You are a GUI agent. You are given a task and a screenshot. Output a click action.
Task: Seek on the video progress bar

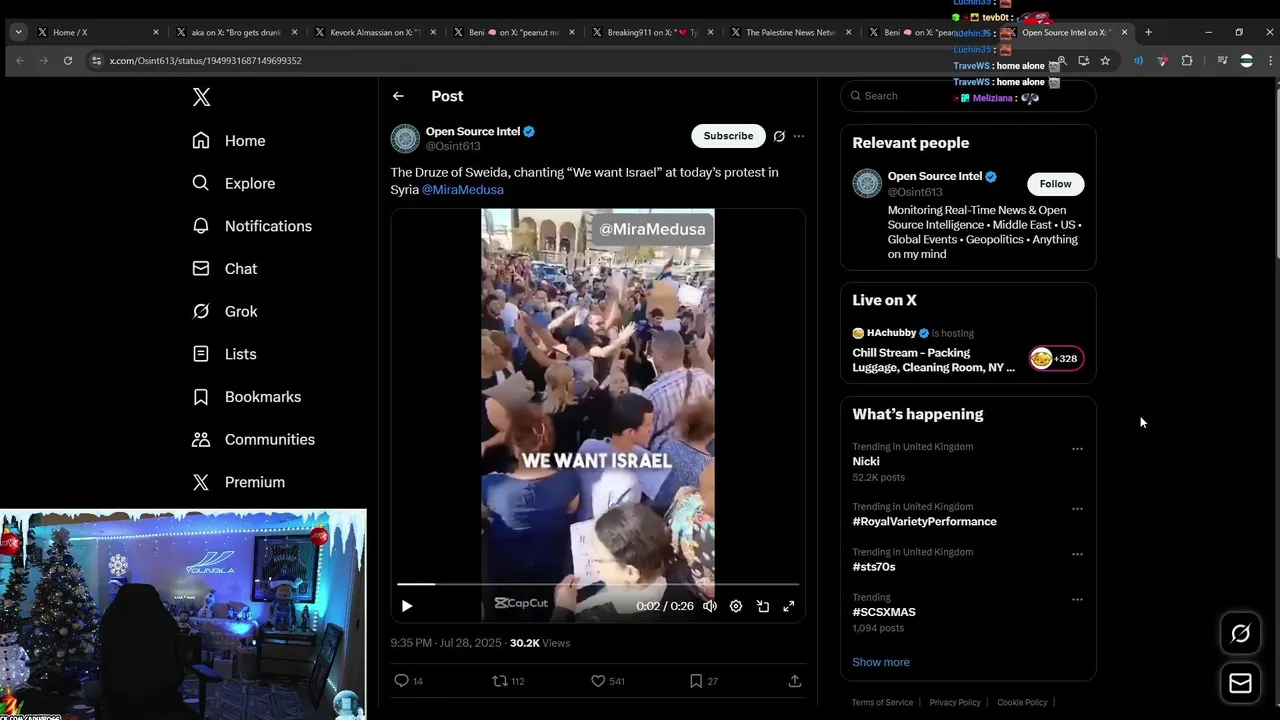[598, 584]
